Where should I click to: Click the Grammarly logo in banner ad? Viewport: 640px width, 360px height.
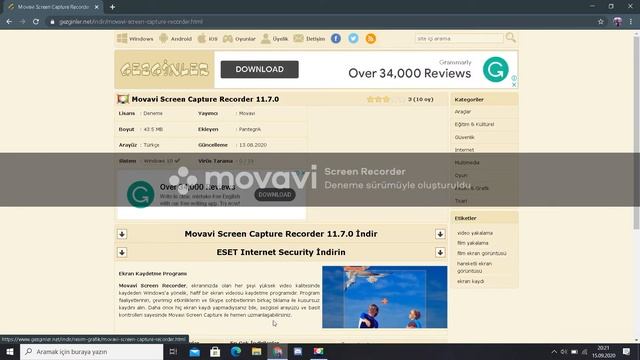(496, 69)
